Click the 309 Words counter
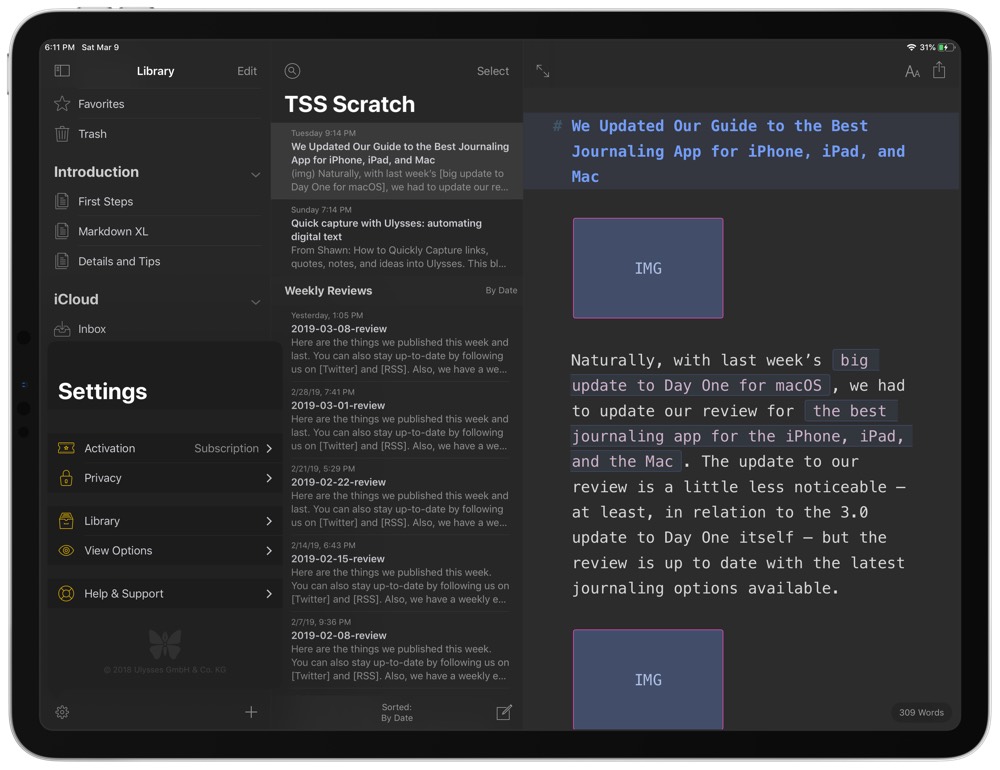Image resolution: width=1000 pixels, height=770 pixels. [x=920, y=712]
